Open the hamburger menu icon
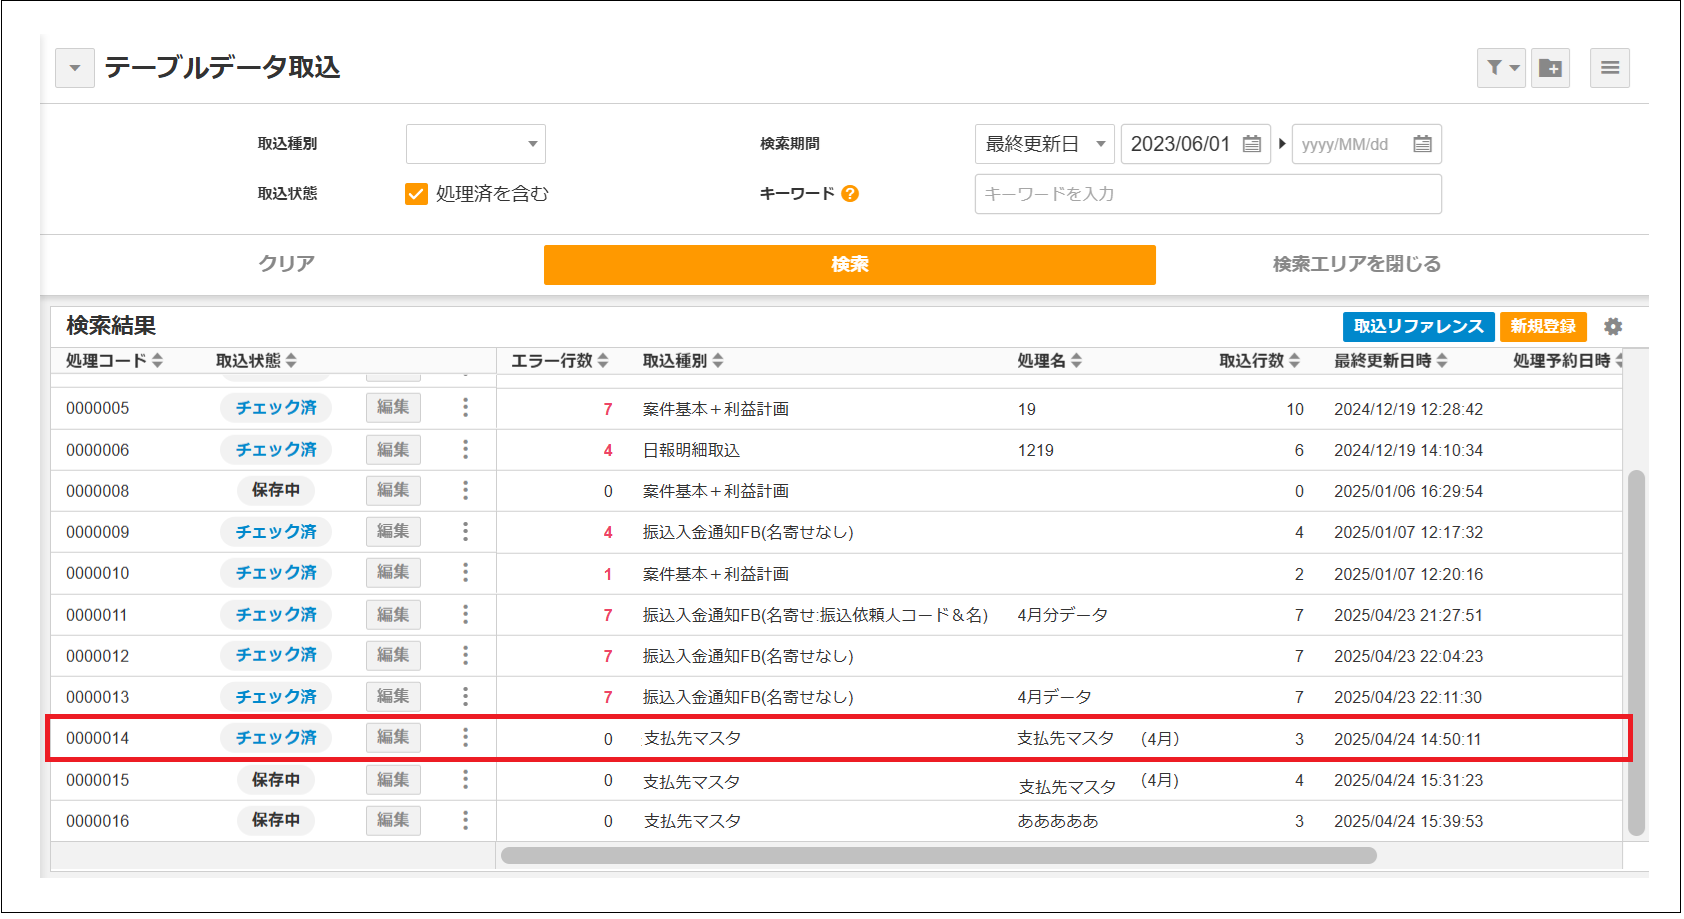Screen dimensions: 1684x919 (1610, 68)
